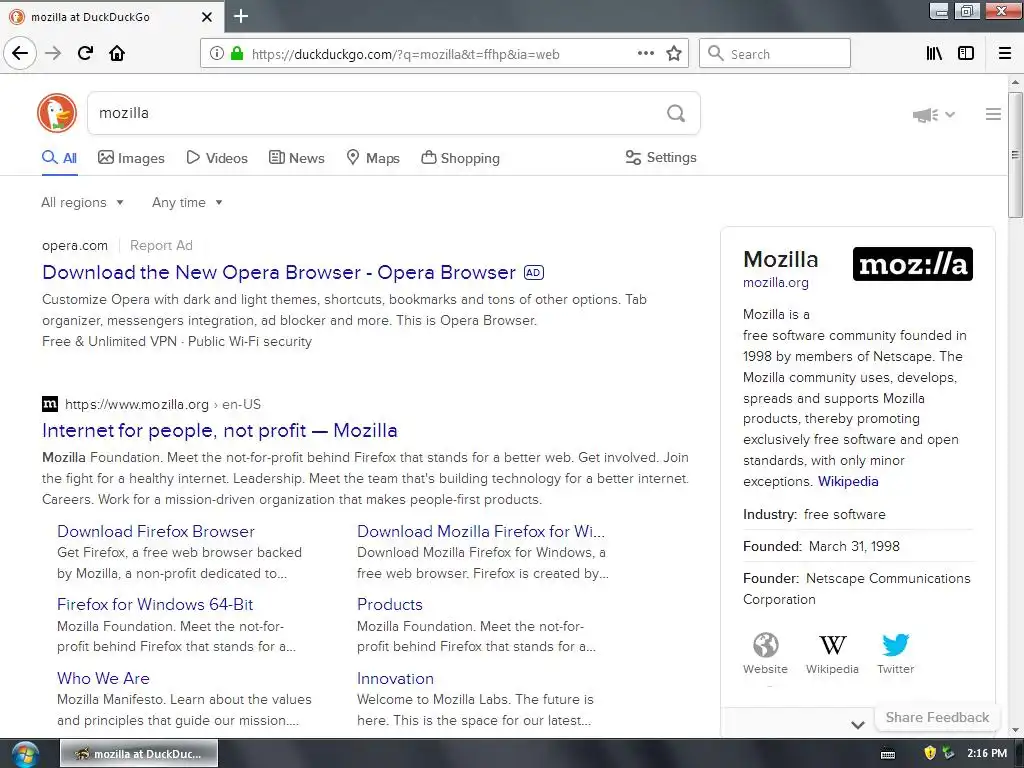Screen dimensions: 1024x768
Task: Switch to the Images tab
Action: [131, 158]
